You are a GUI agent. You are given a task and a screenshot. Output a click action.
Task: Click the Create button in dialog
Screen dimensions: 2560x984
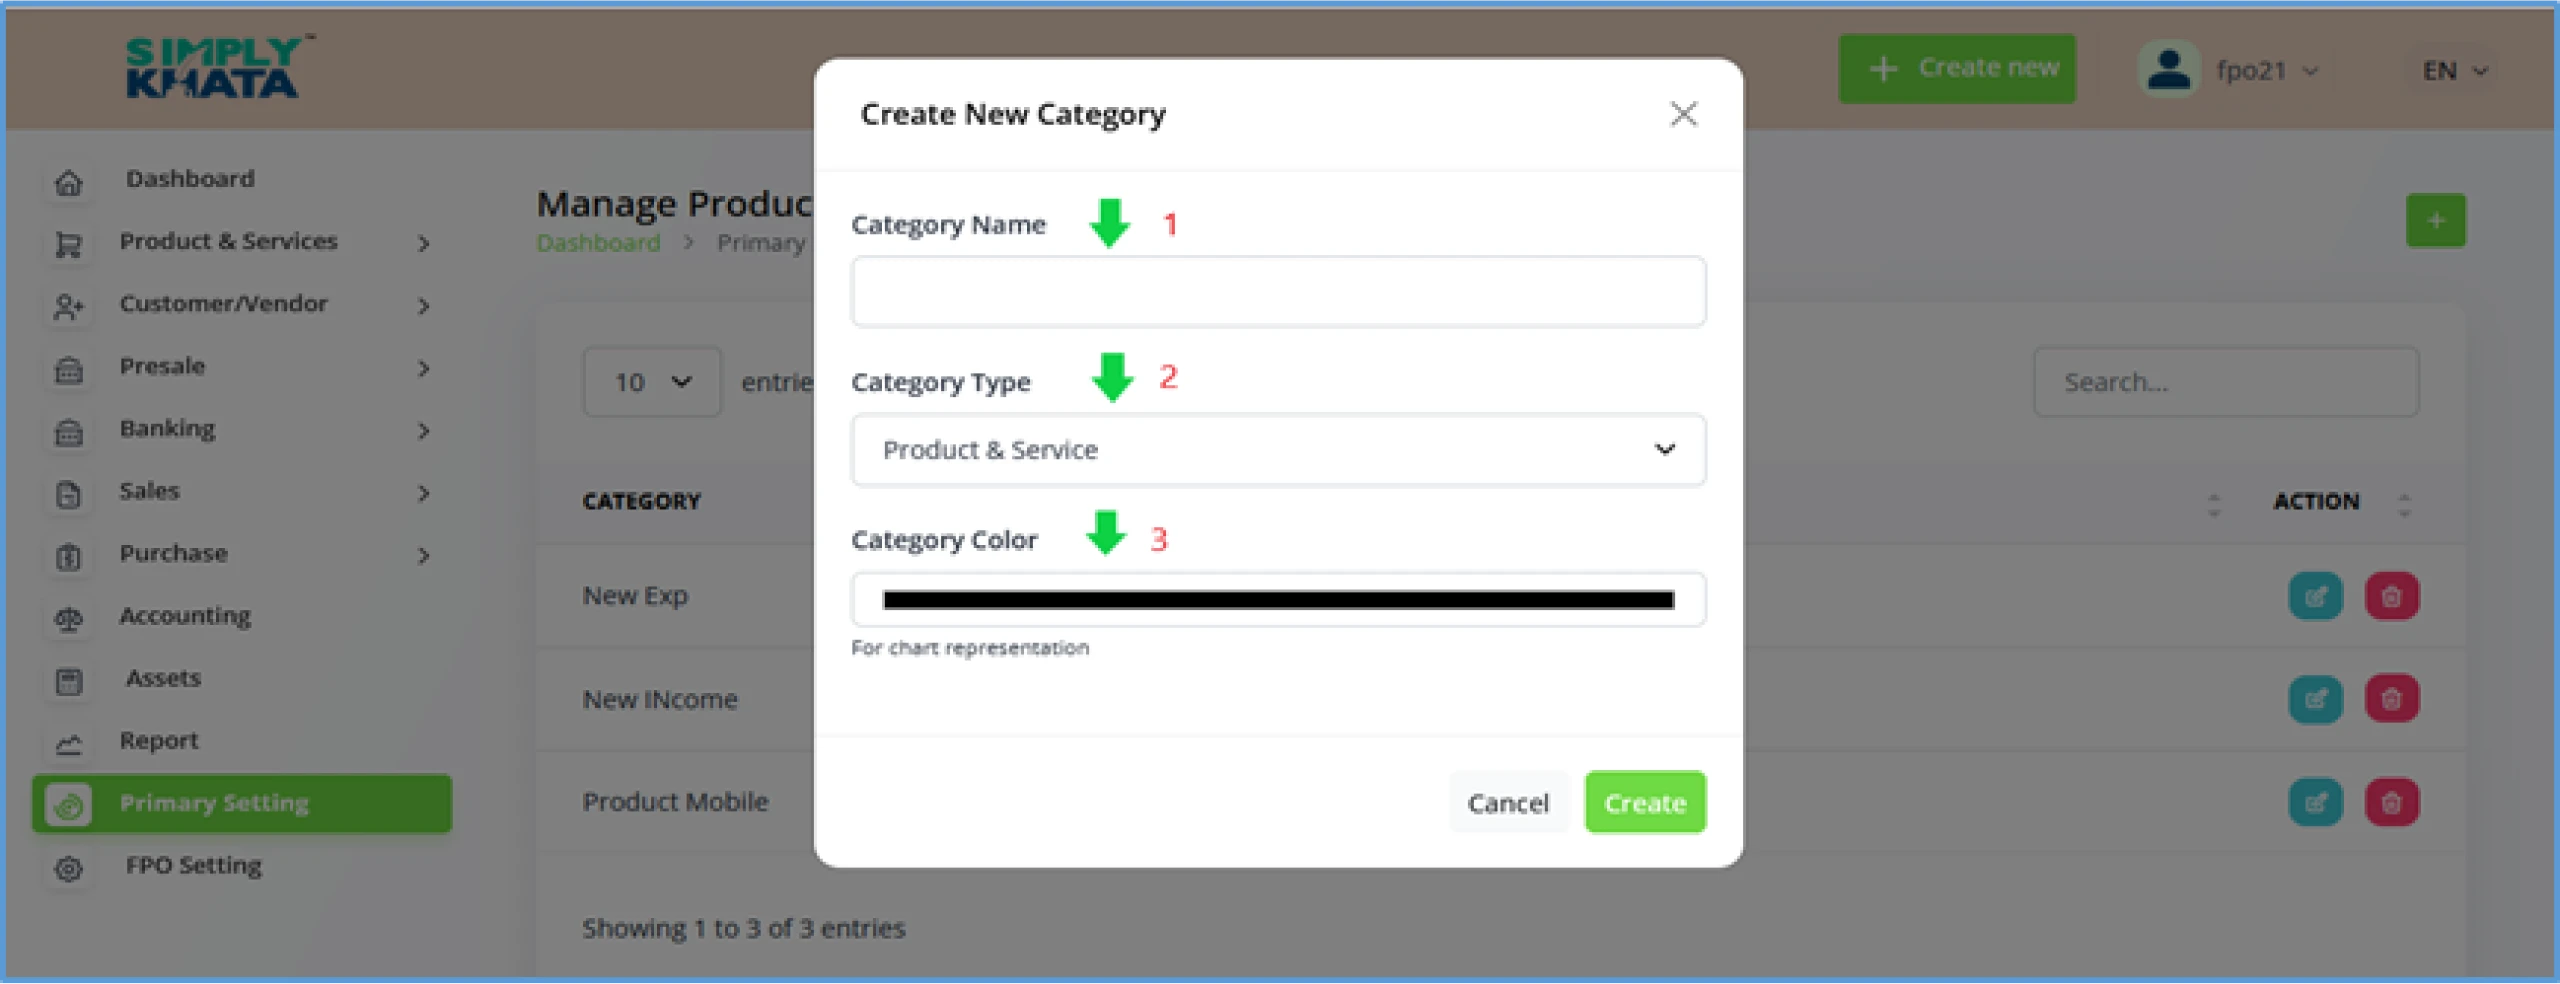tap(1645, 803)
